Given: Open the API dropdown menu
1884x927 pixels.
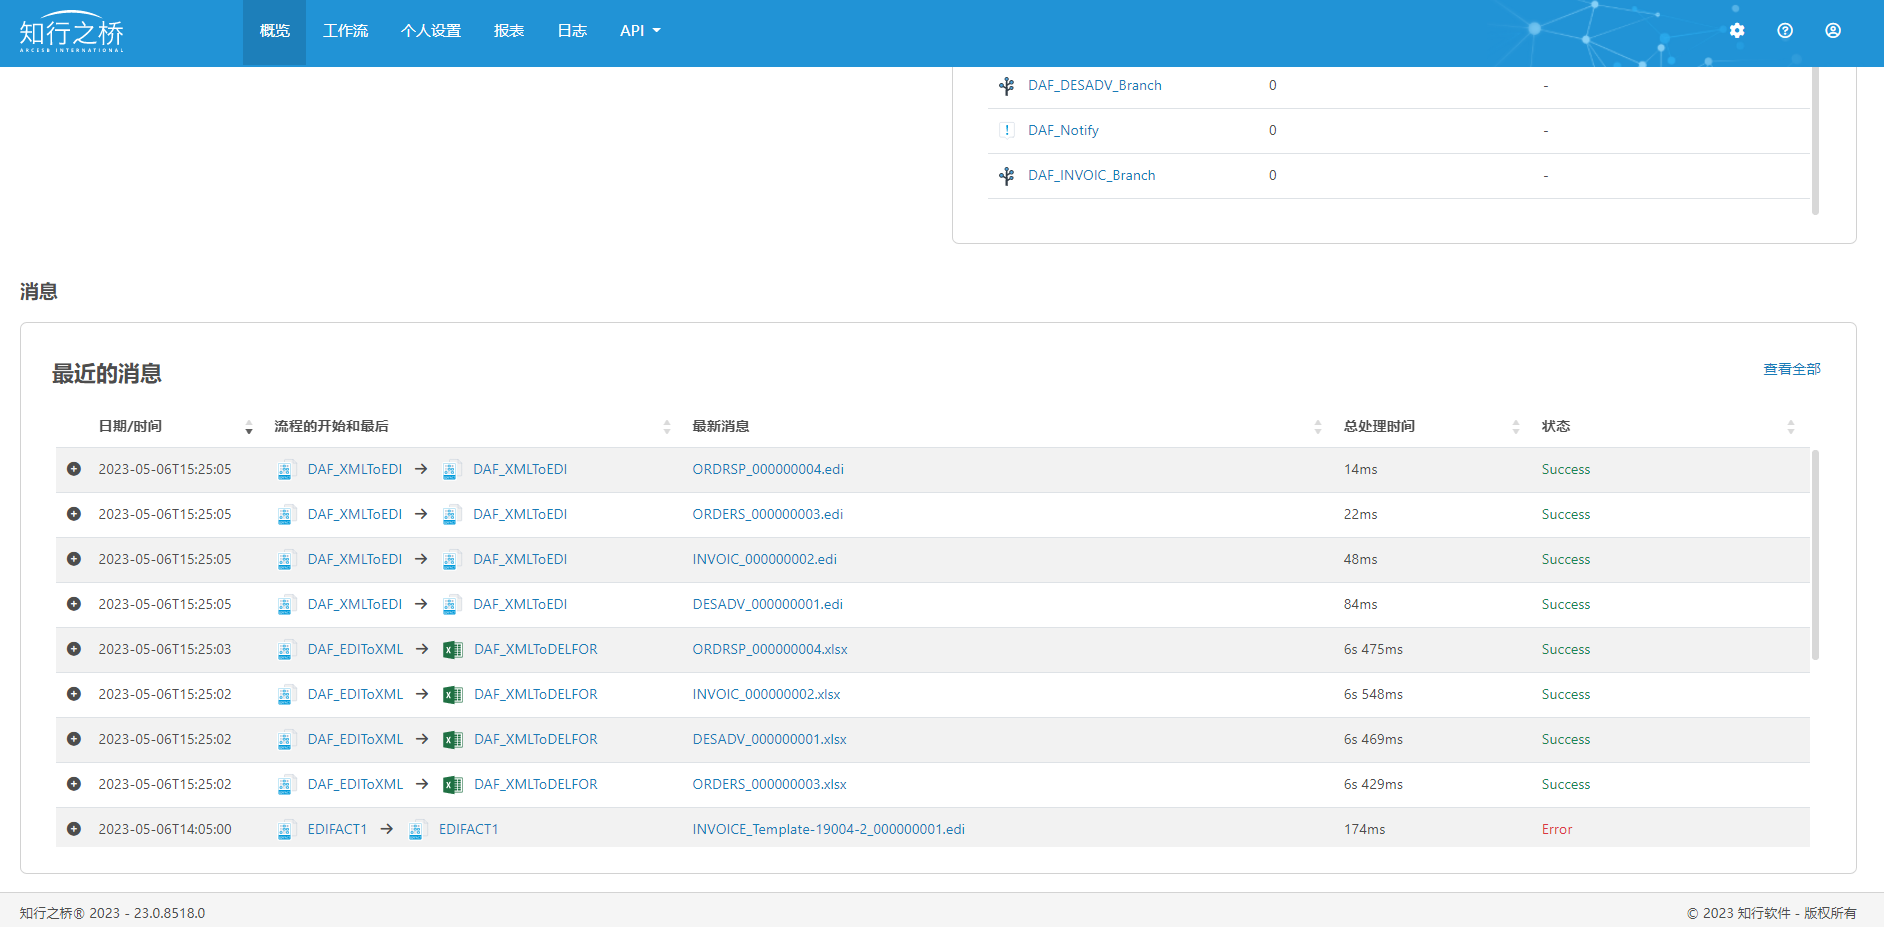Looking at the screenshot, I should tap(640, 31).
